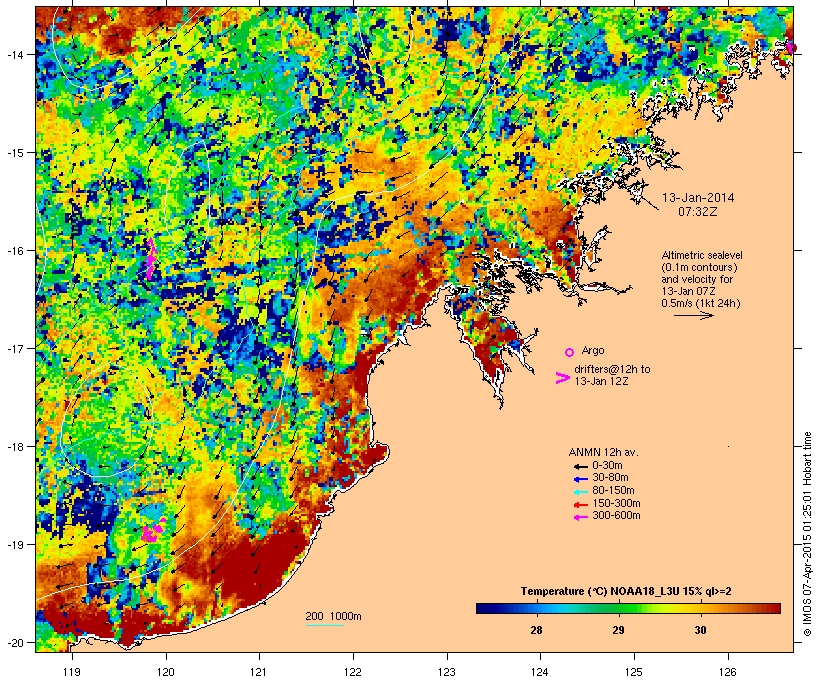Viewport: 820px width, 680px height.
Task: Click the color bar value '30'
Action: 701,630
